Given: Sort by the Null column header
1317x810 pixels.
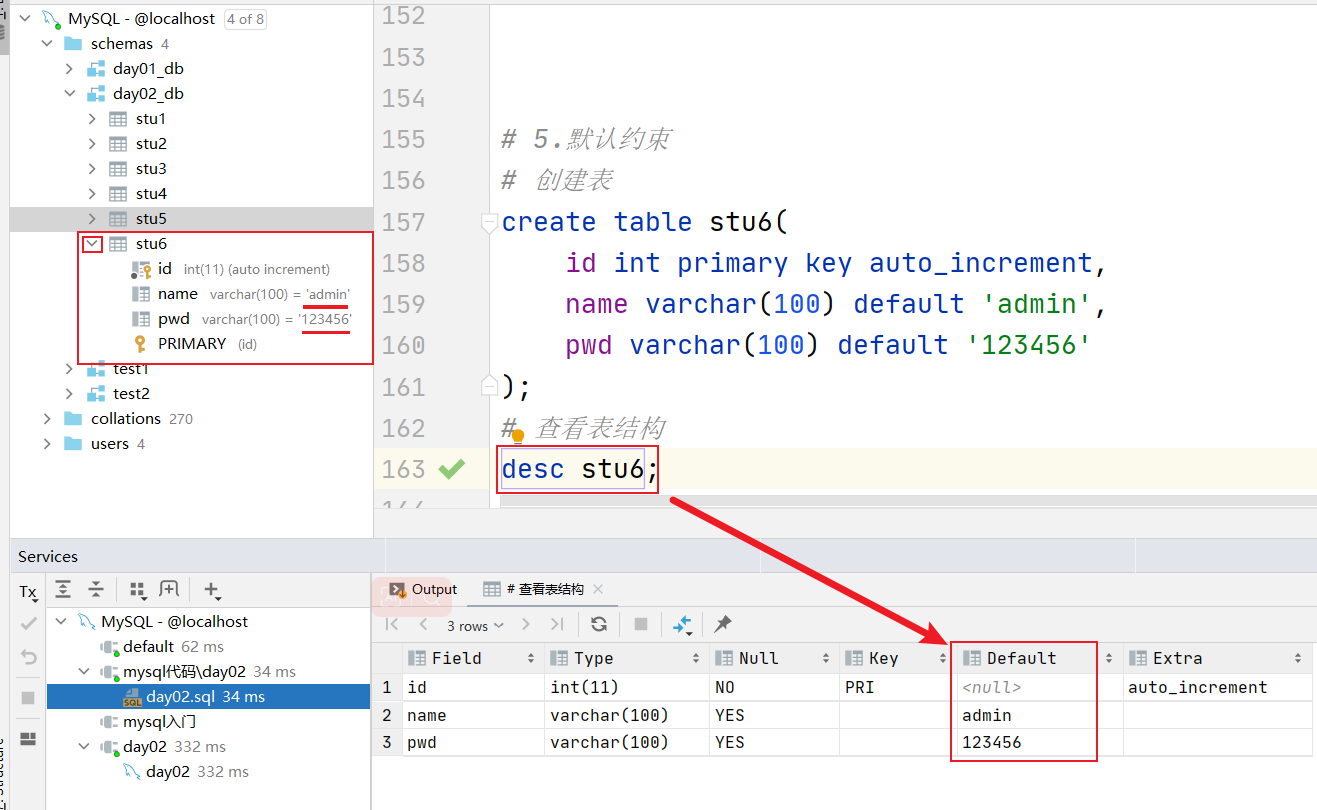Looking at the screenshot, I should [773, 658].
